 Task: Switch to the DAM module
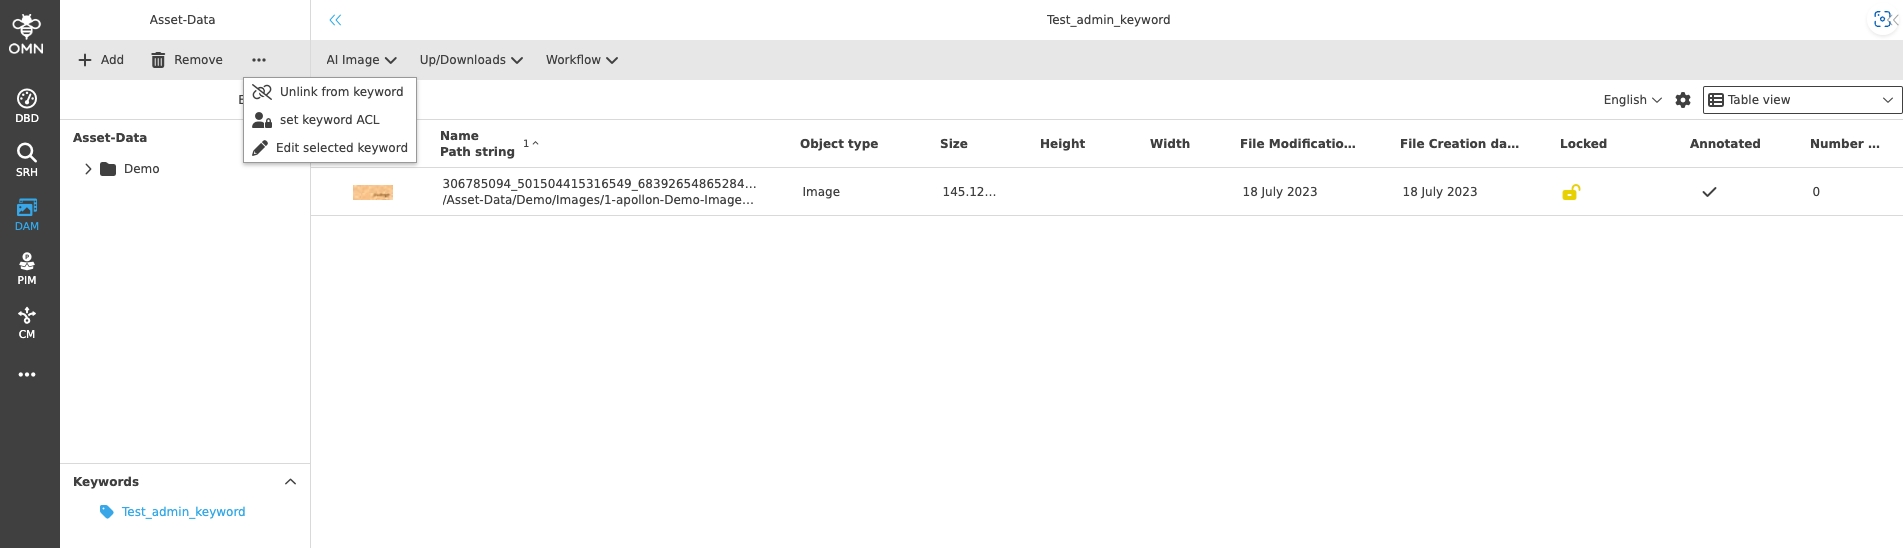click(27, 213)
